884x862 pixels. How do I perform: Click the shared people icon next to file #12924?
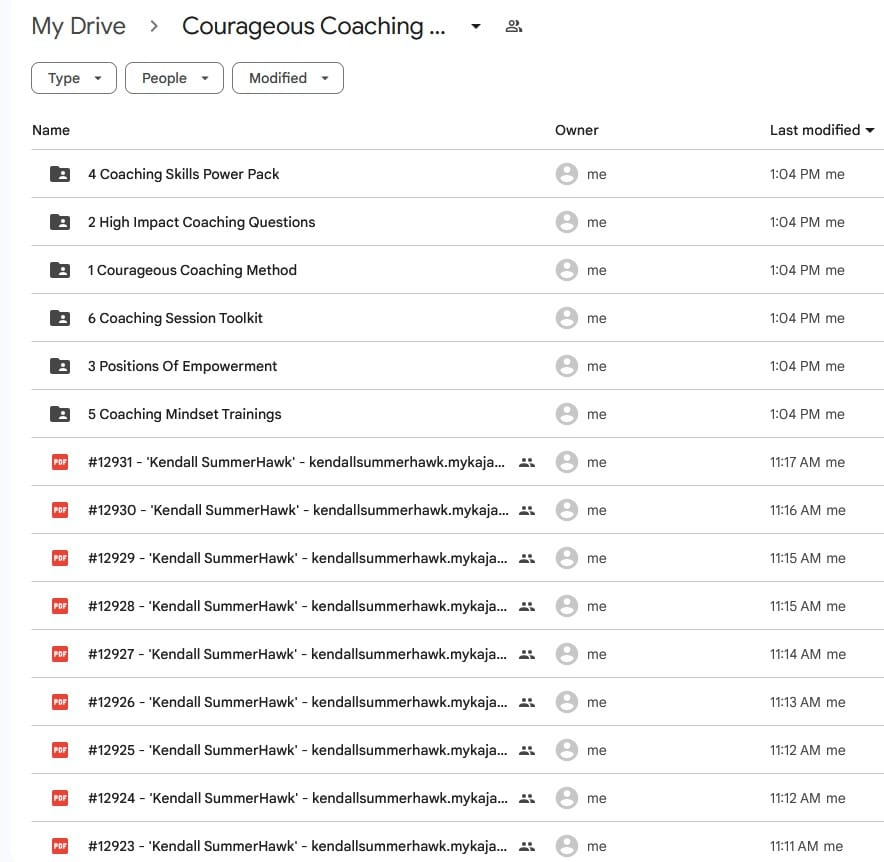(527, 798)
